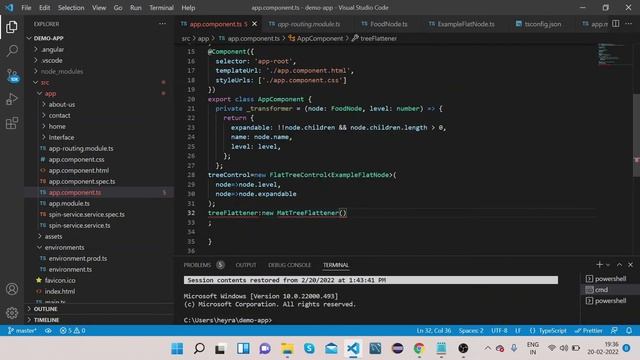Click the Prettier status bar item
The width and height of the screenshot is (640, 360).
tap(588, 331)
